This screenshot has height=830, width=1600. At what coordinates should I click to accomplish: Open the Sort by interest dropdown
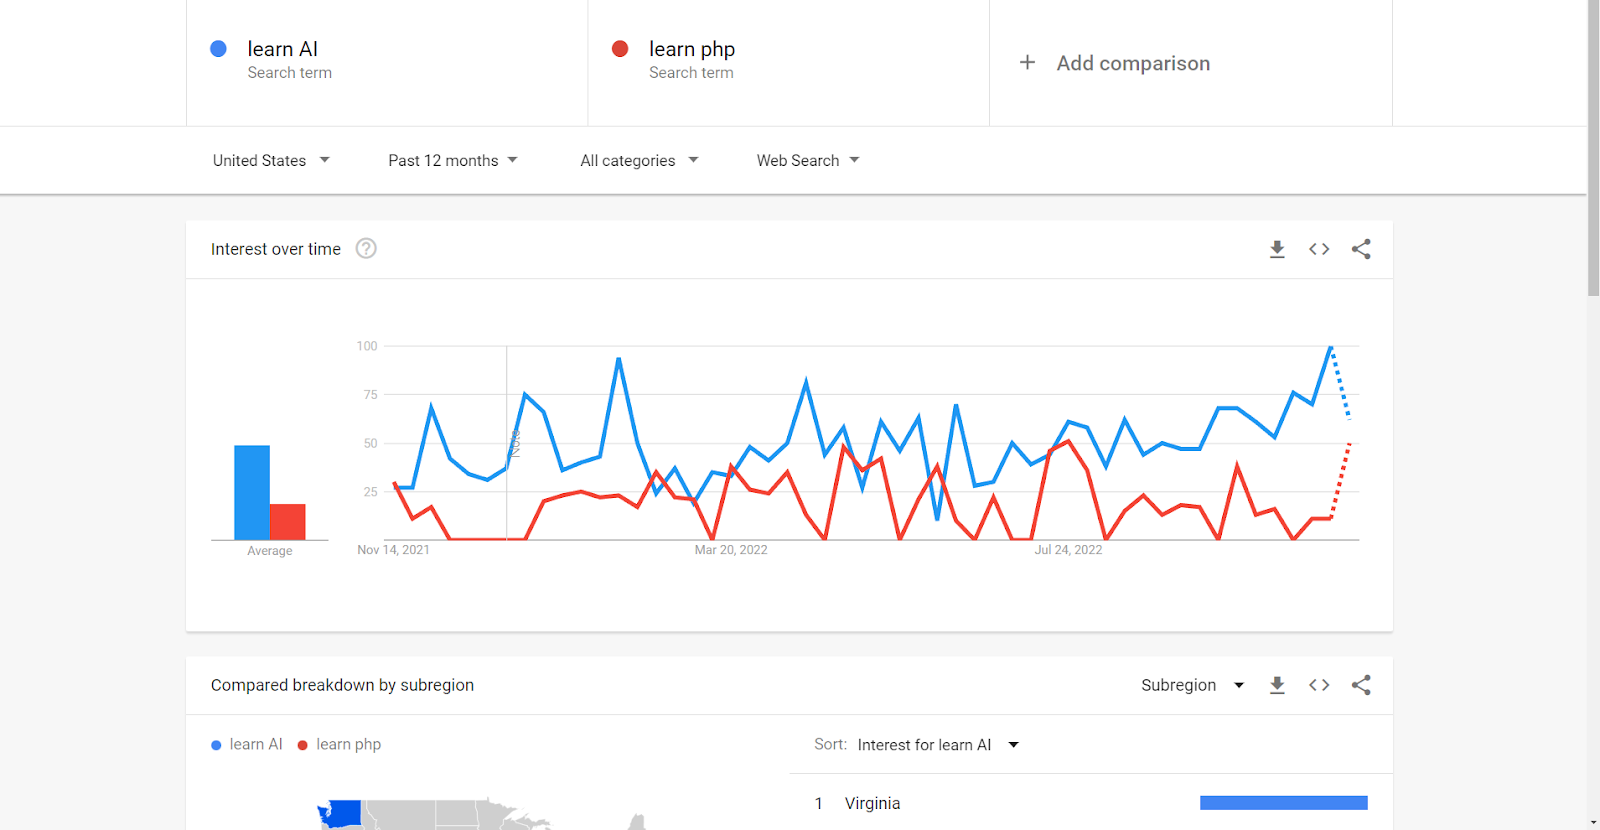pos(937,745)
